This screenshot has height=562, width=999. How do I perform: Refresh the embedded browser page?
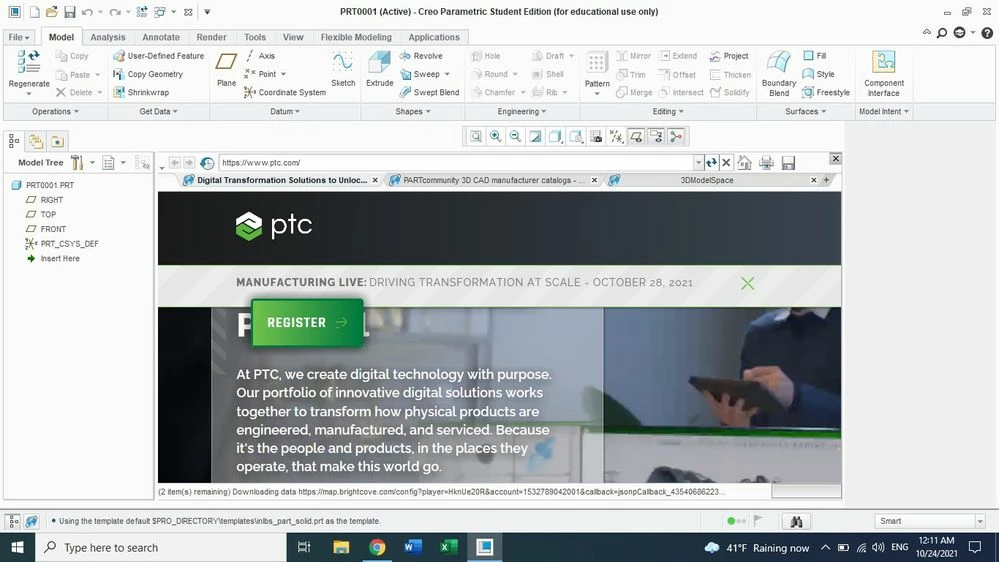click(711, 162)
